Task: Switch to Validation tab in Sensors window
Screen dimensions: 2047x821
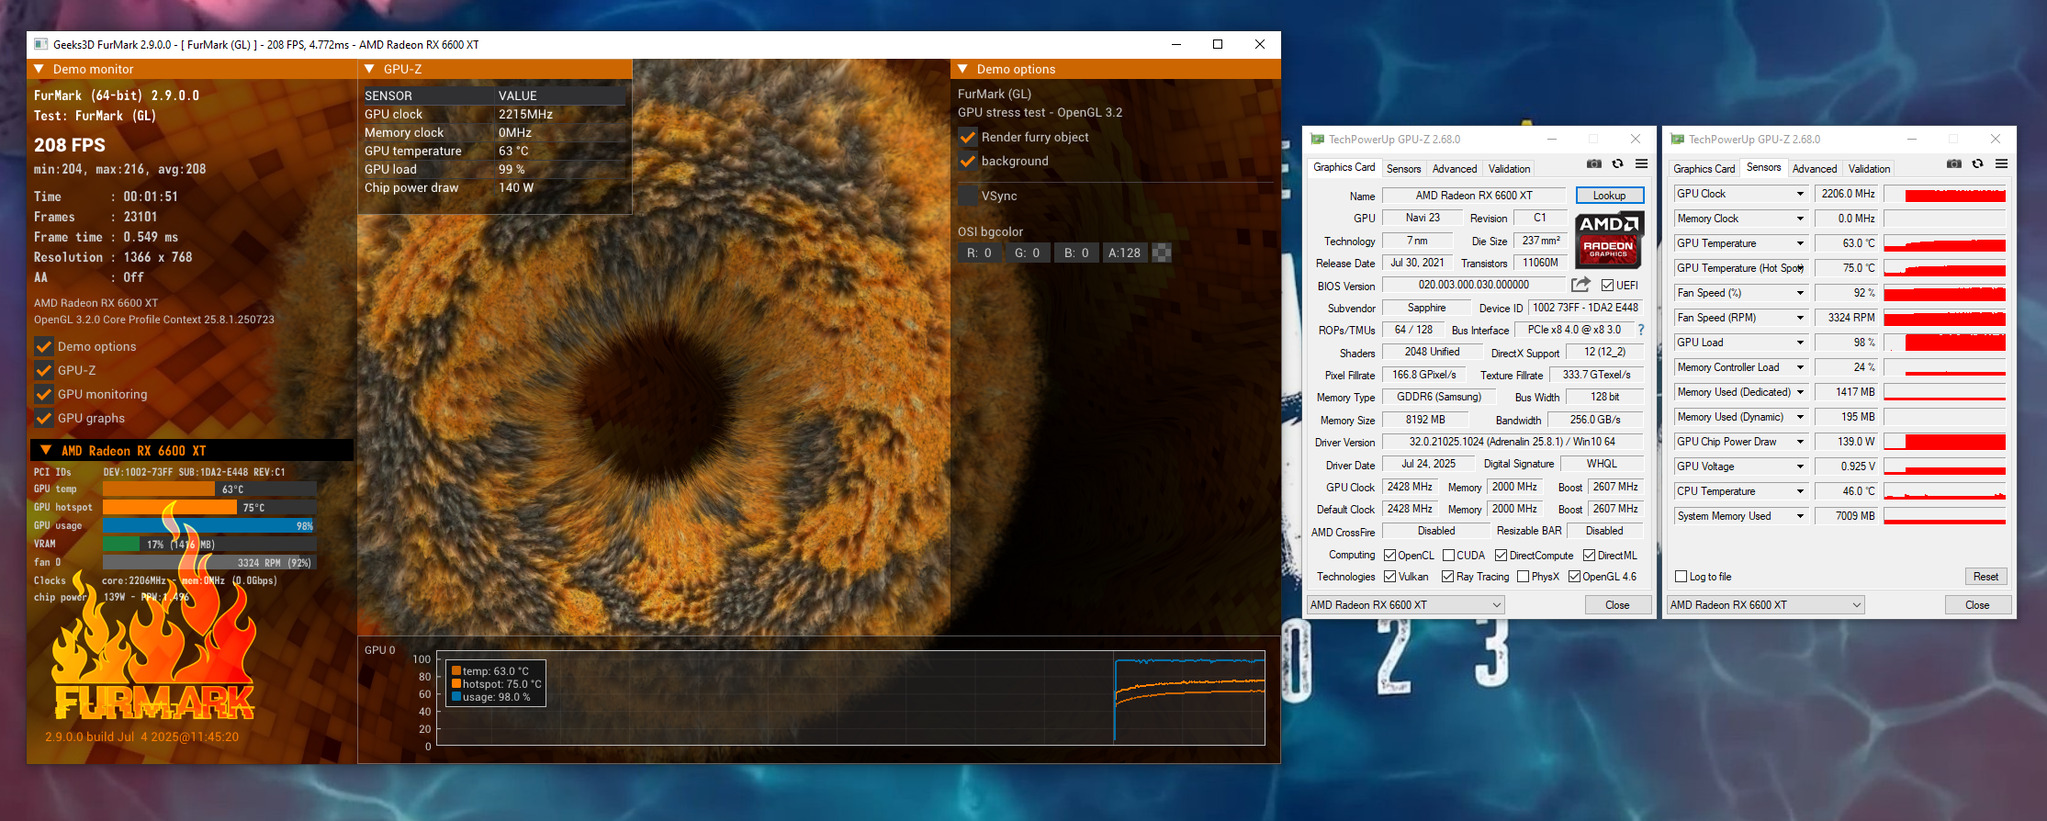Action: (x=1869, y=169)
